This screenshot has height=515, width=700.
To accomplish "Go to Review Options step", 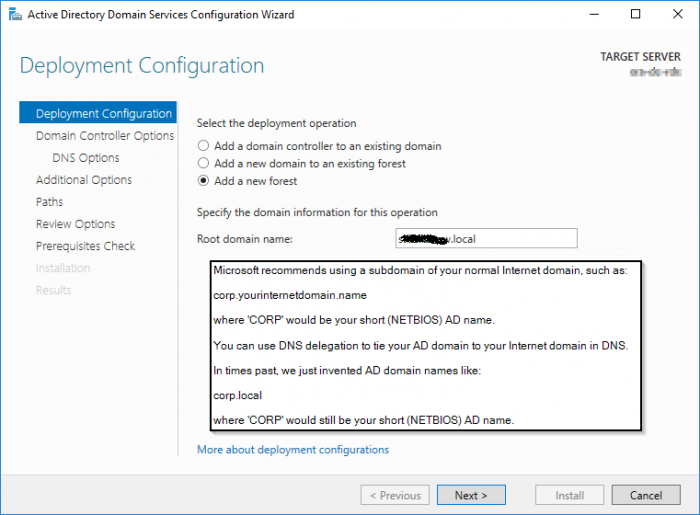I will [x=75, y=224].
